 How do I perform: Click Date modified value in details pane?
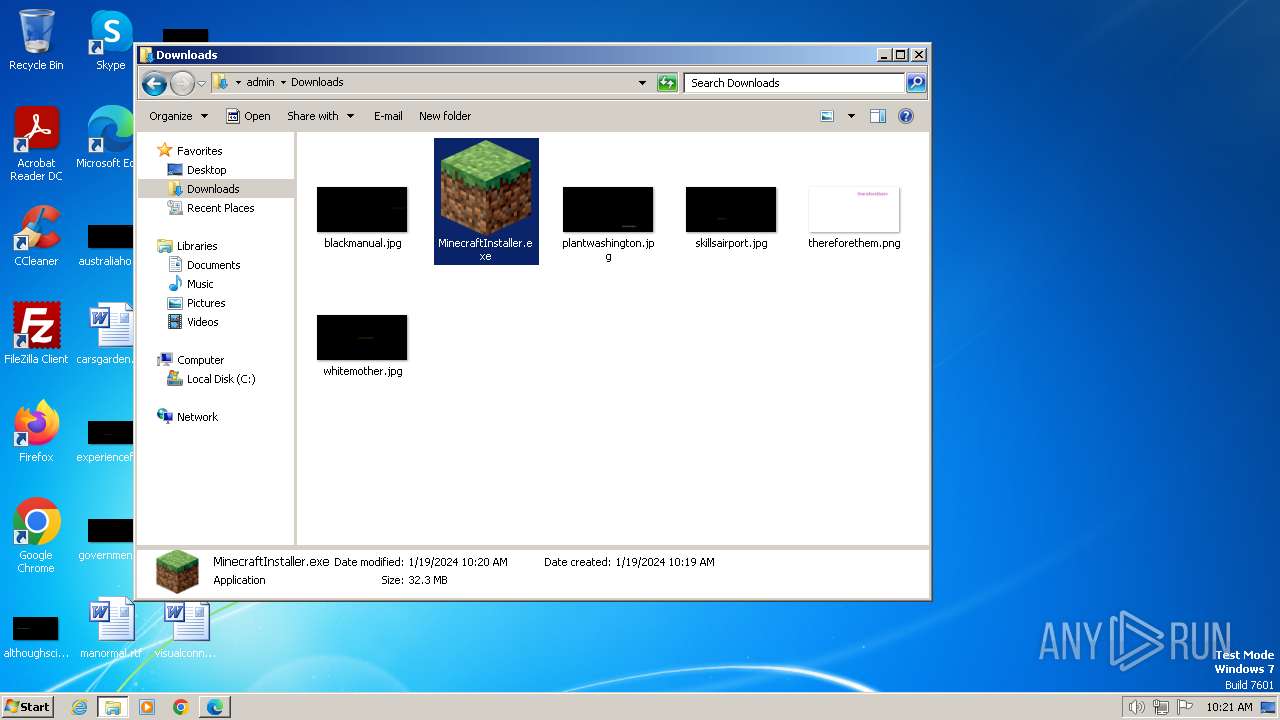[x=458, y=562]
